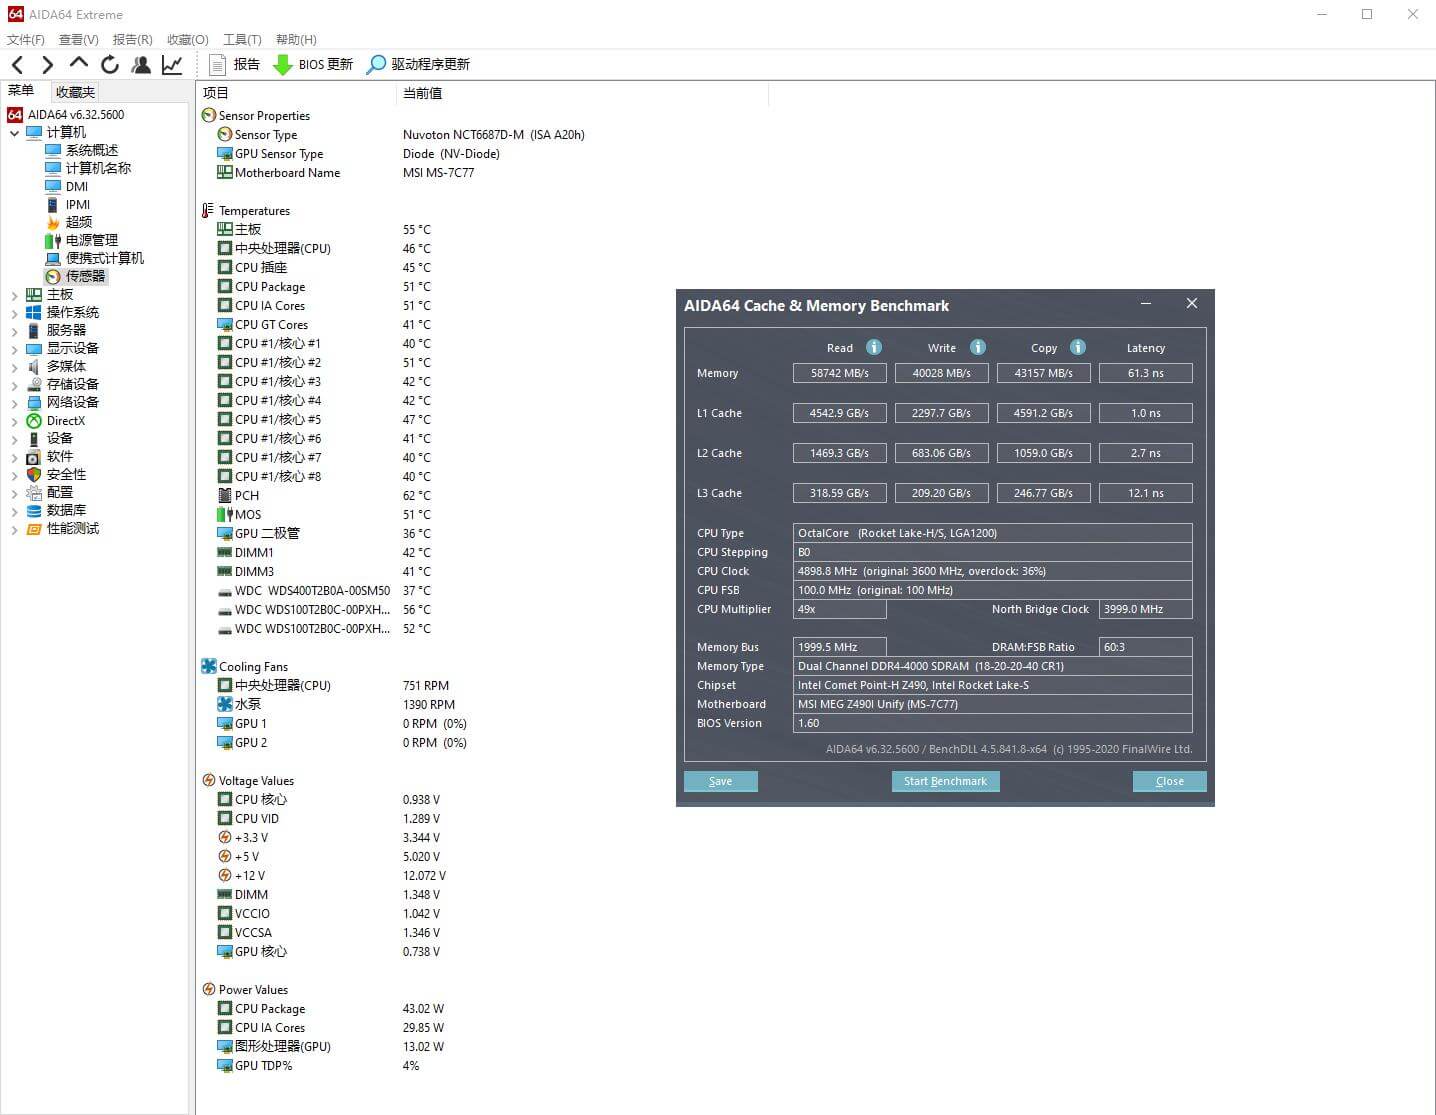Click the info icon beside Read column

(x=874, y=347)
